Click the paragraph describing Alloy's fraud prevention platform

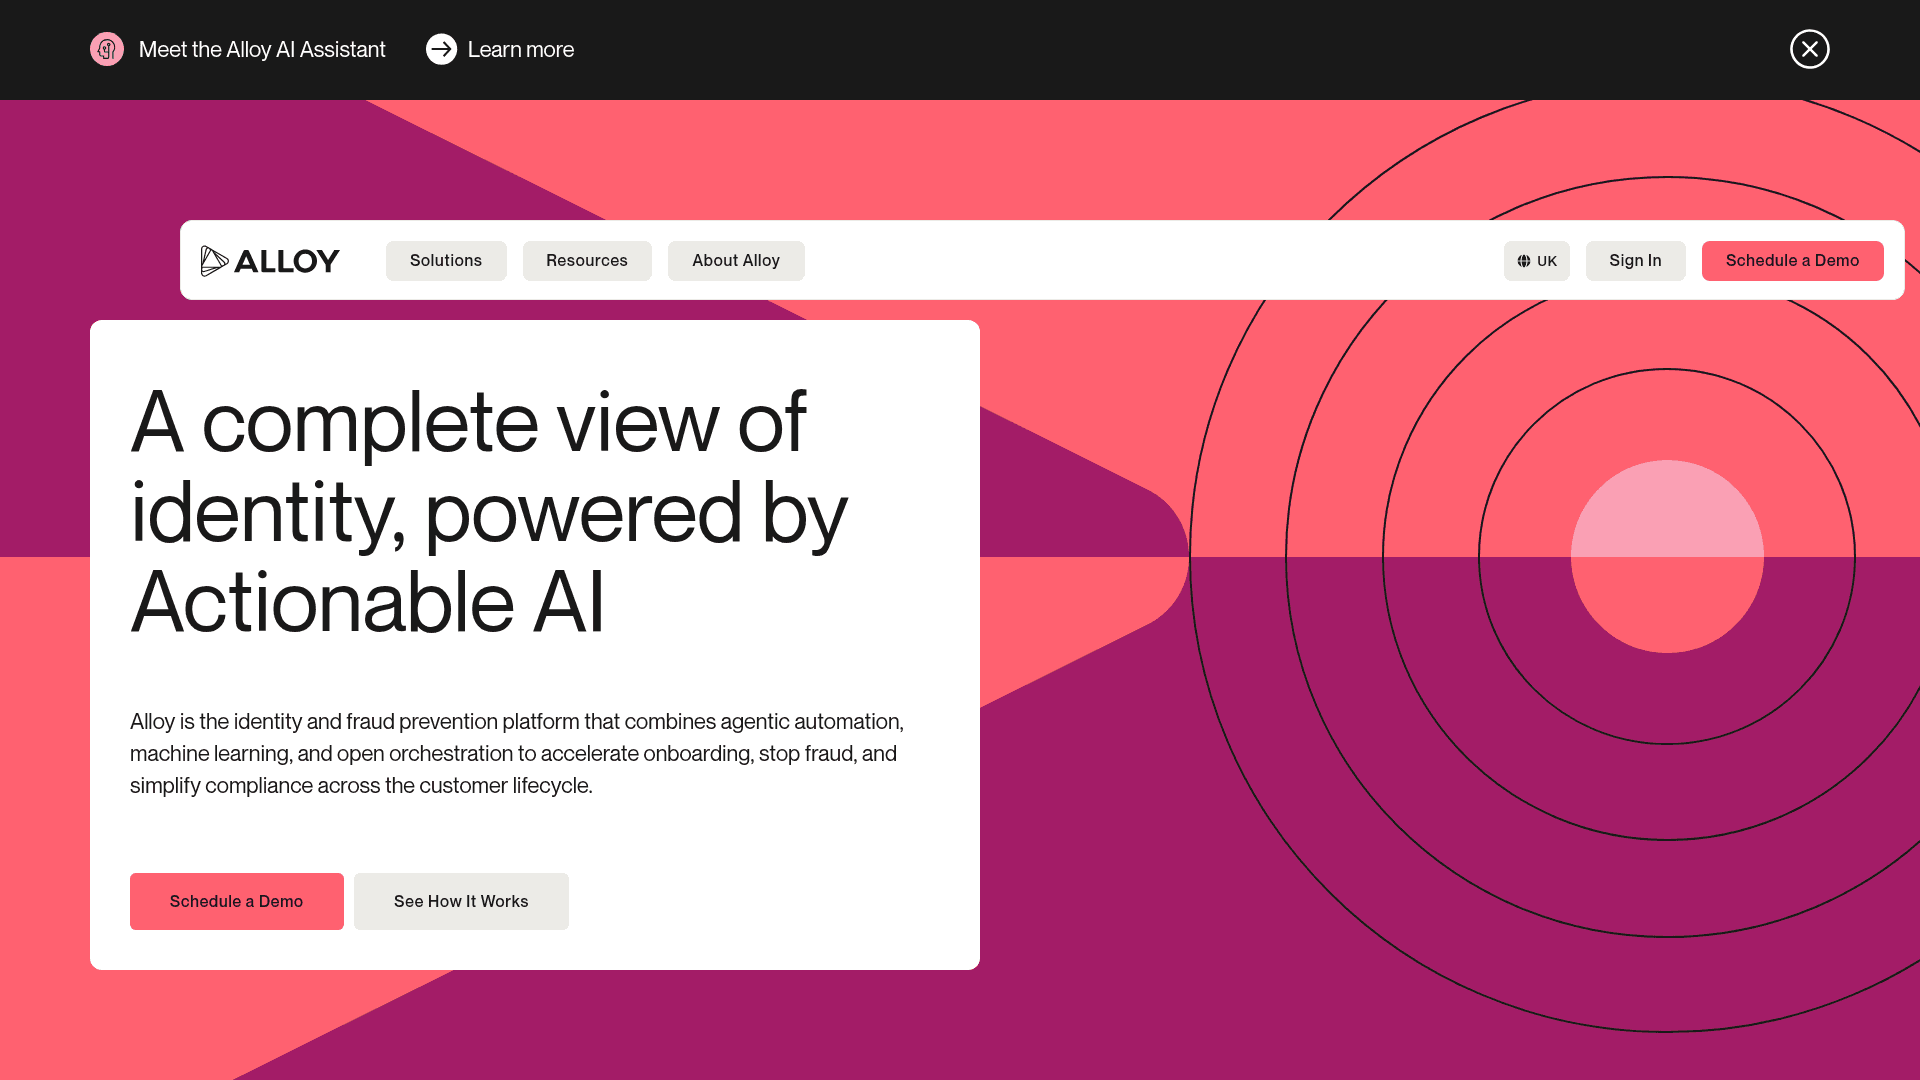click(517, 754)
